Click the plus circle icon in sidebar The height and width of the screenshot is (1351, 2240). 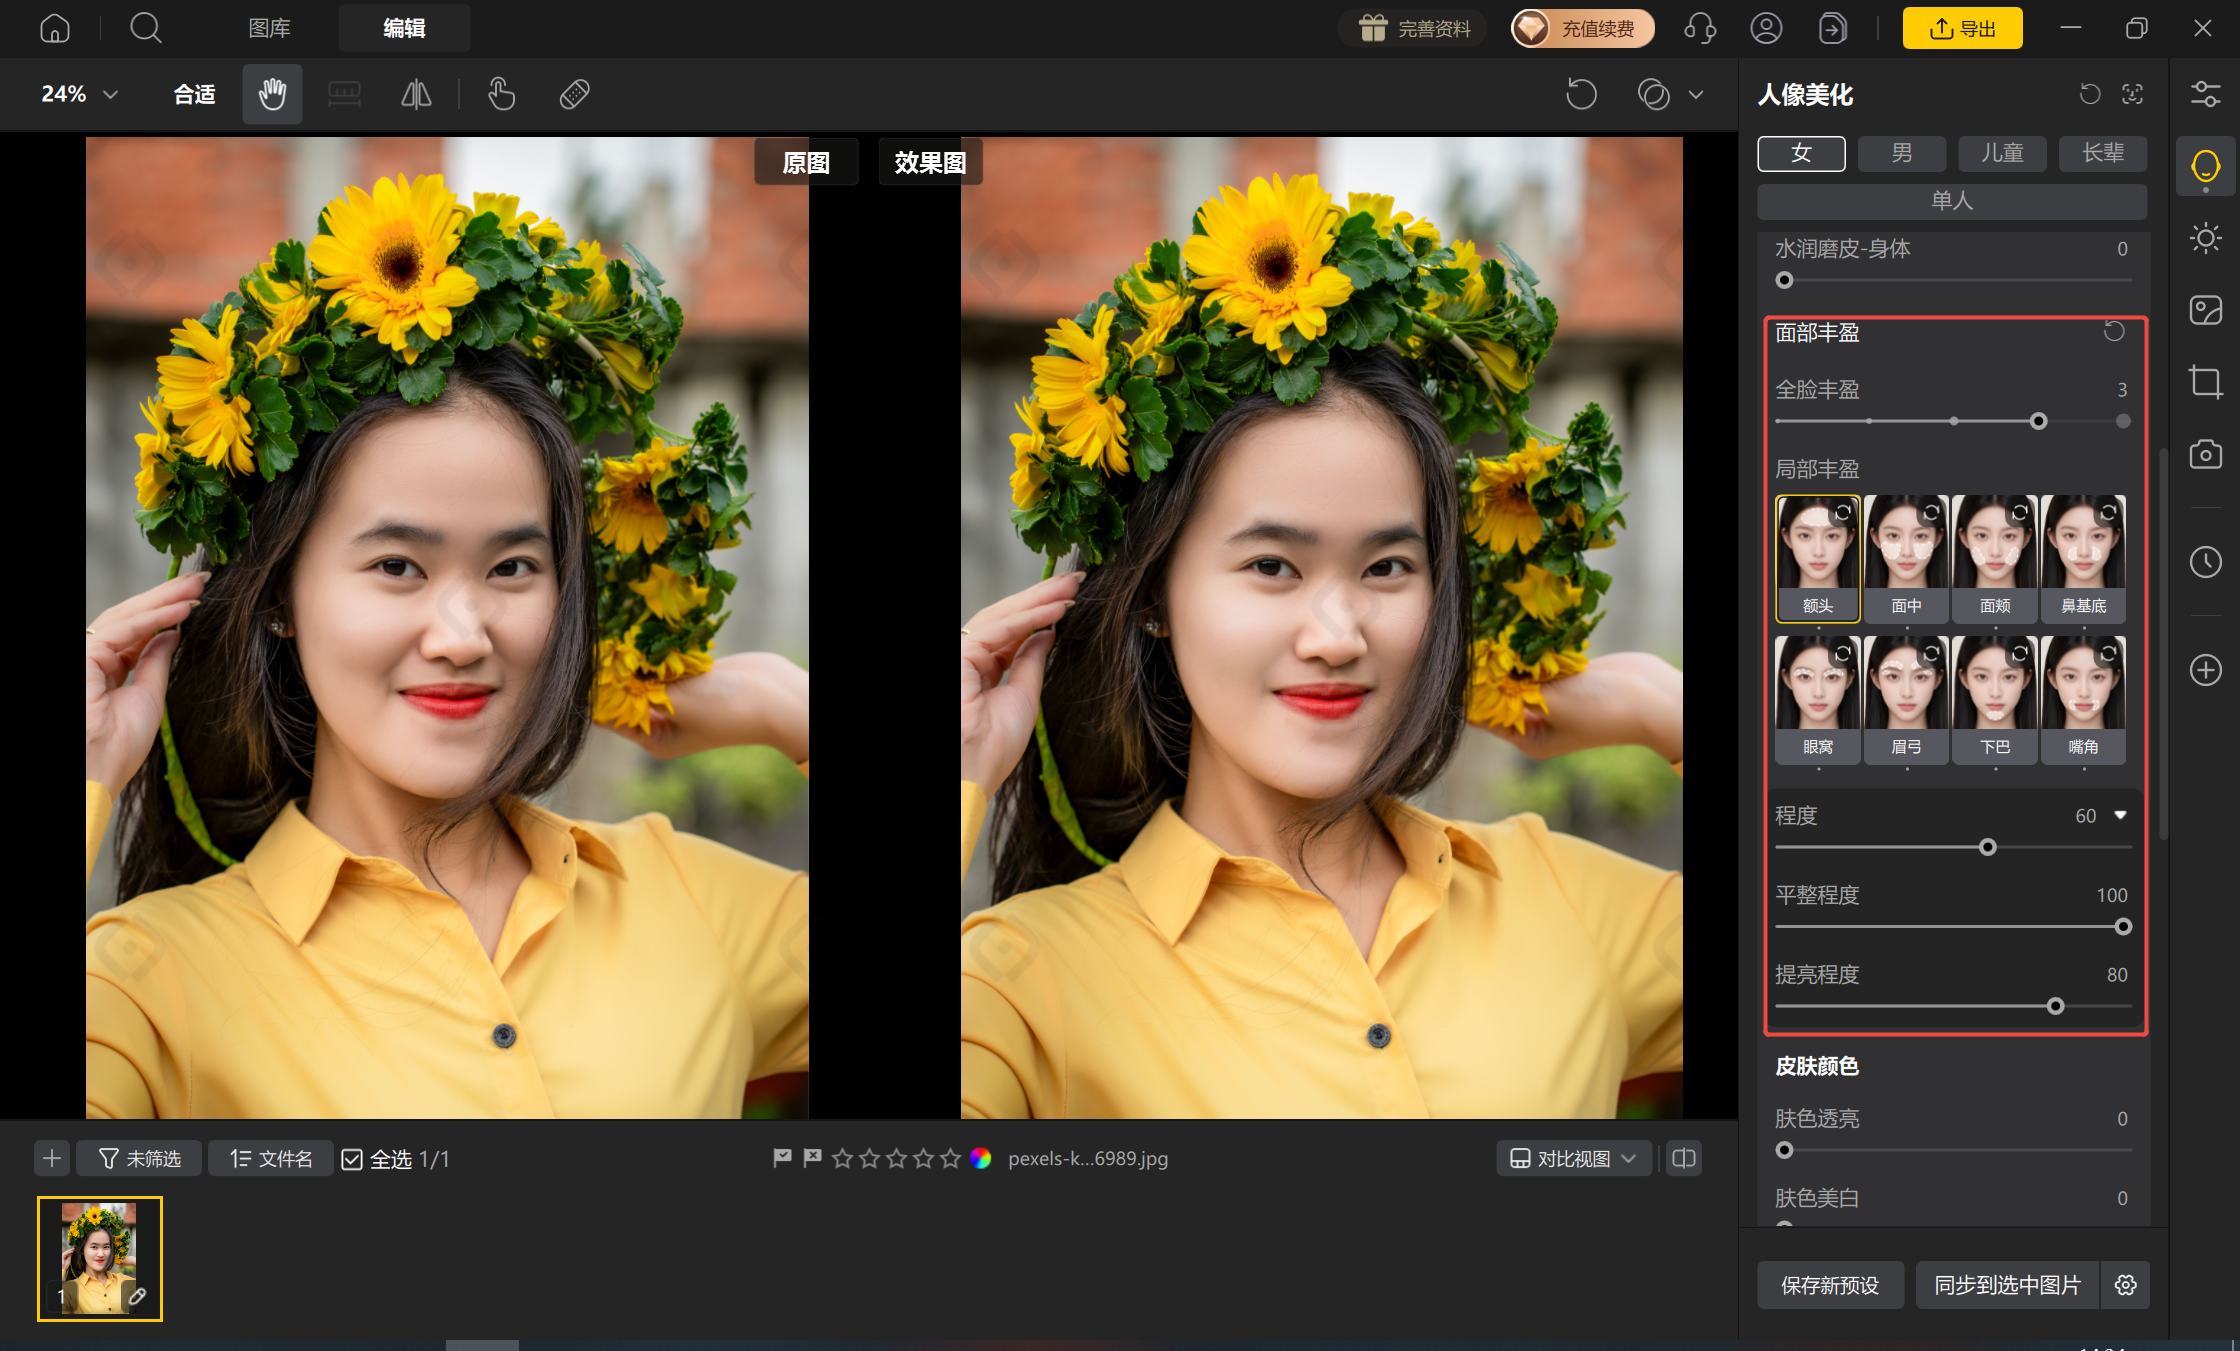(x=2205, y=669)
